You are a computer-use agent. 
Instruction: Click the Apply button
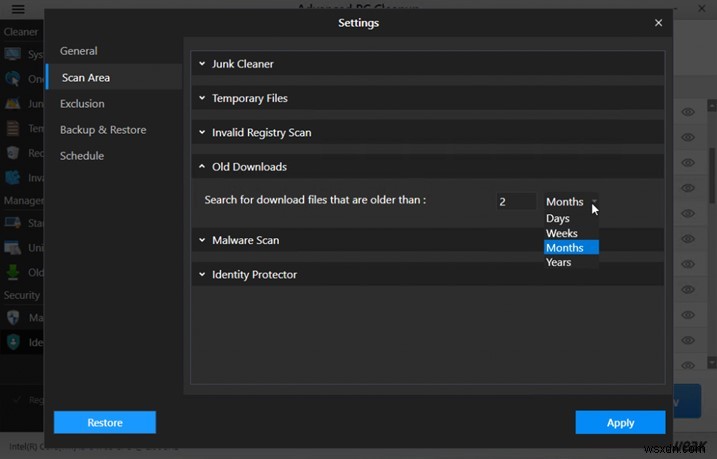point(620,422)
